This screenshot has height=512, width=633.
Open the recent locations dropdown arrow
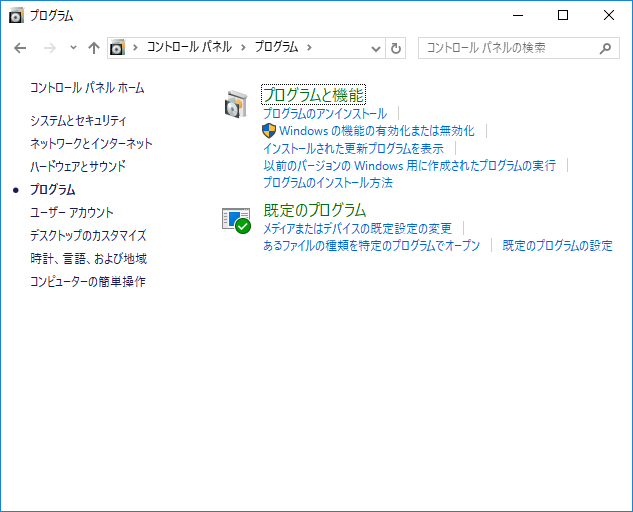[x=73, y=48]
